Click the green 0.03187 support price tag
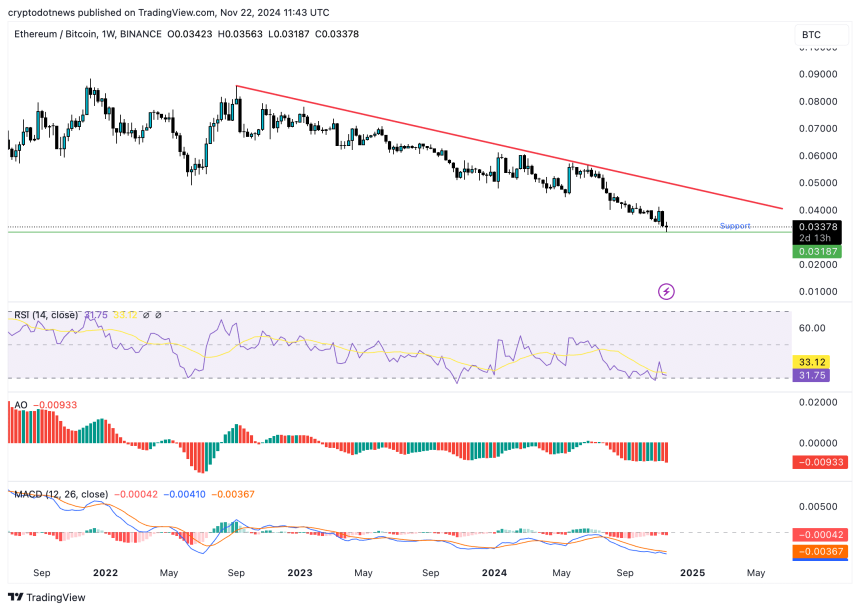 [x=817, y=252]
